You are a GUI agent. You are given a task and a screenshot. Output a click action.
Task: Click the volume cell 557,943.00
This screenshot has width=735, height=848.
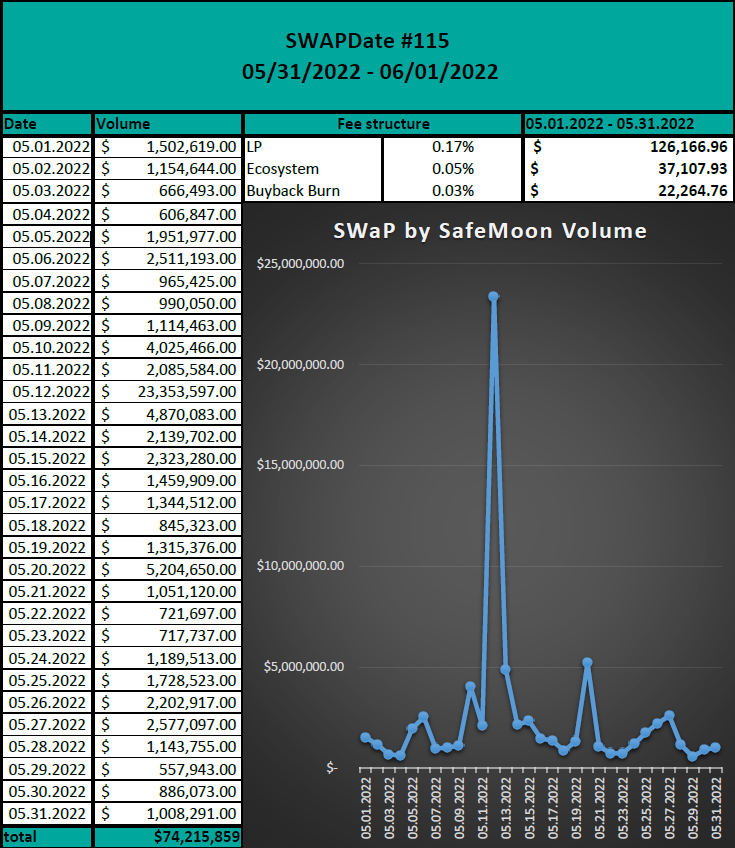(x=168, y=770)
